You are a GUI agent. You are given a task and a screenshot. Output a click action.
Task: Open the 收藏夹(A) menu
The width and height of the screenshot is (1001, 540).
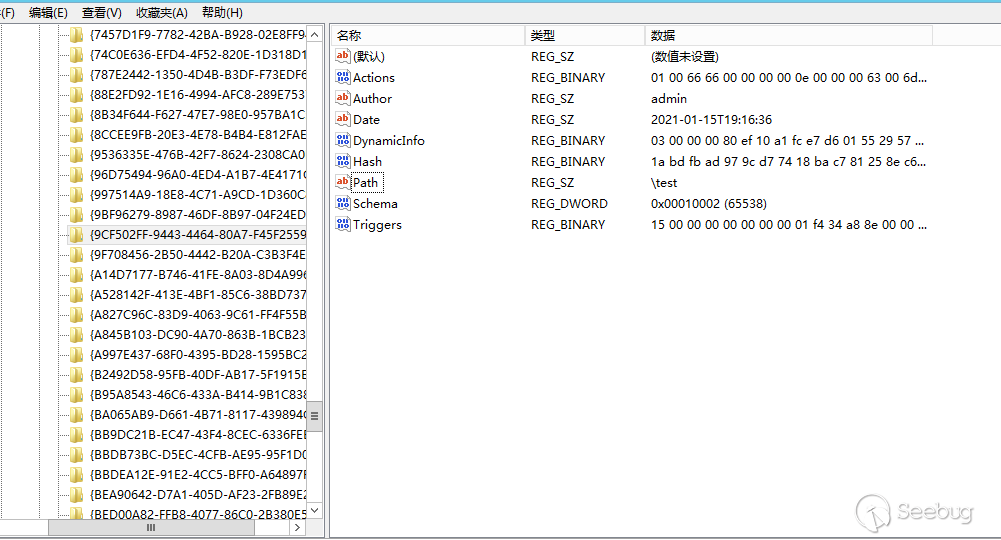[x=162, y=13]
